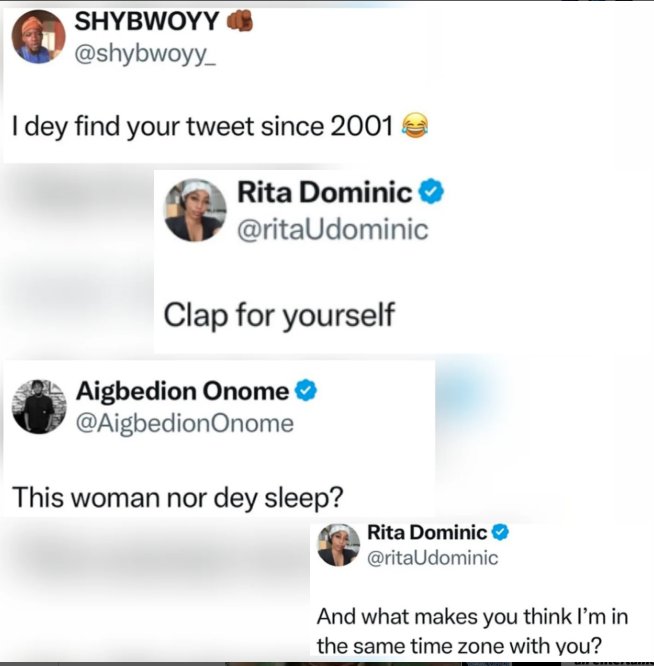Open SHYBWOYY's profile picture

pos(38,37)
